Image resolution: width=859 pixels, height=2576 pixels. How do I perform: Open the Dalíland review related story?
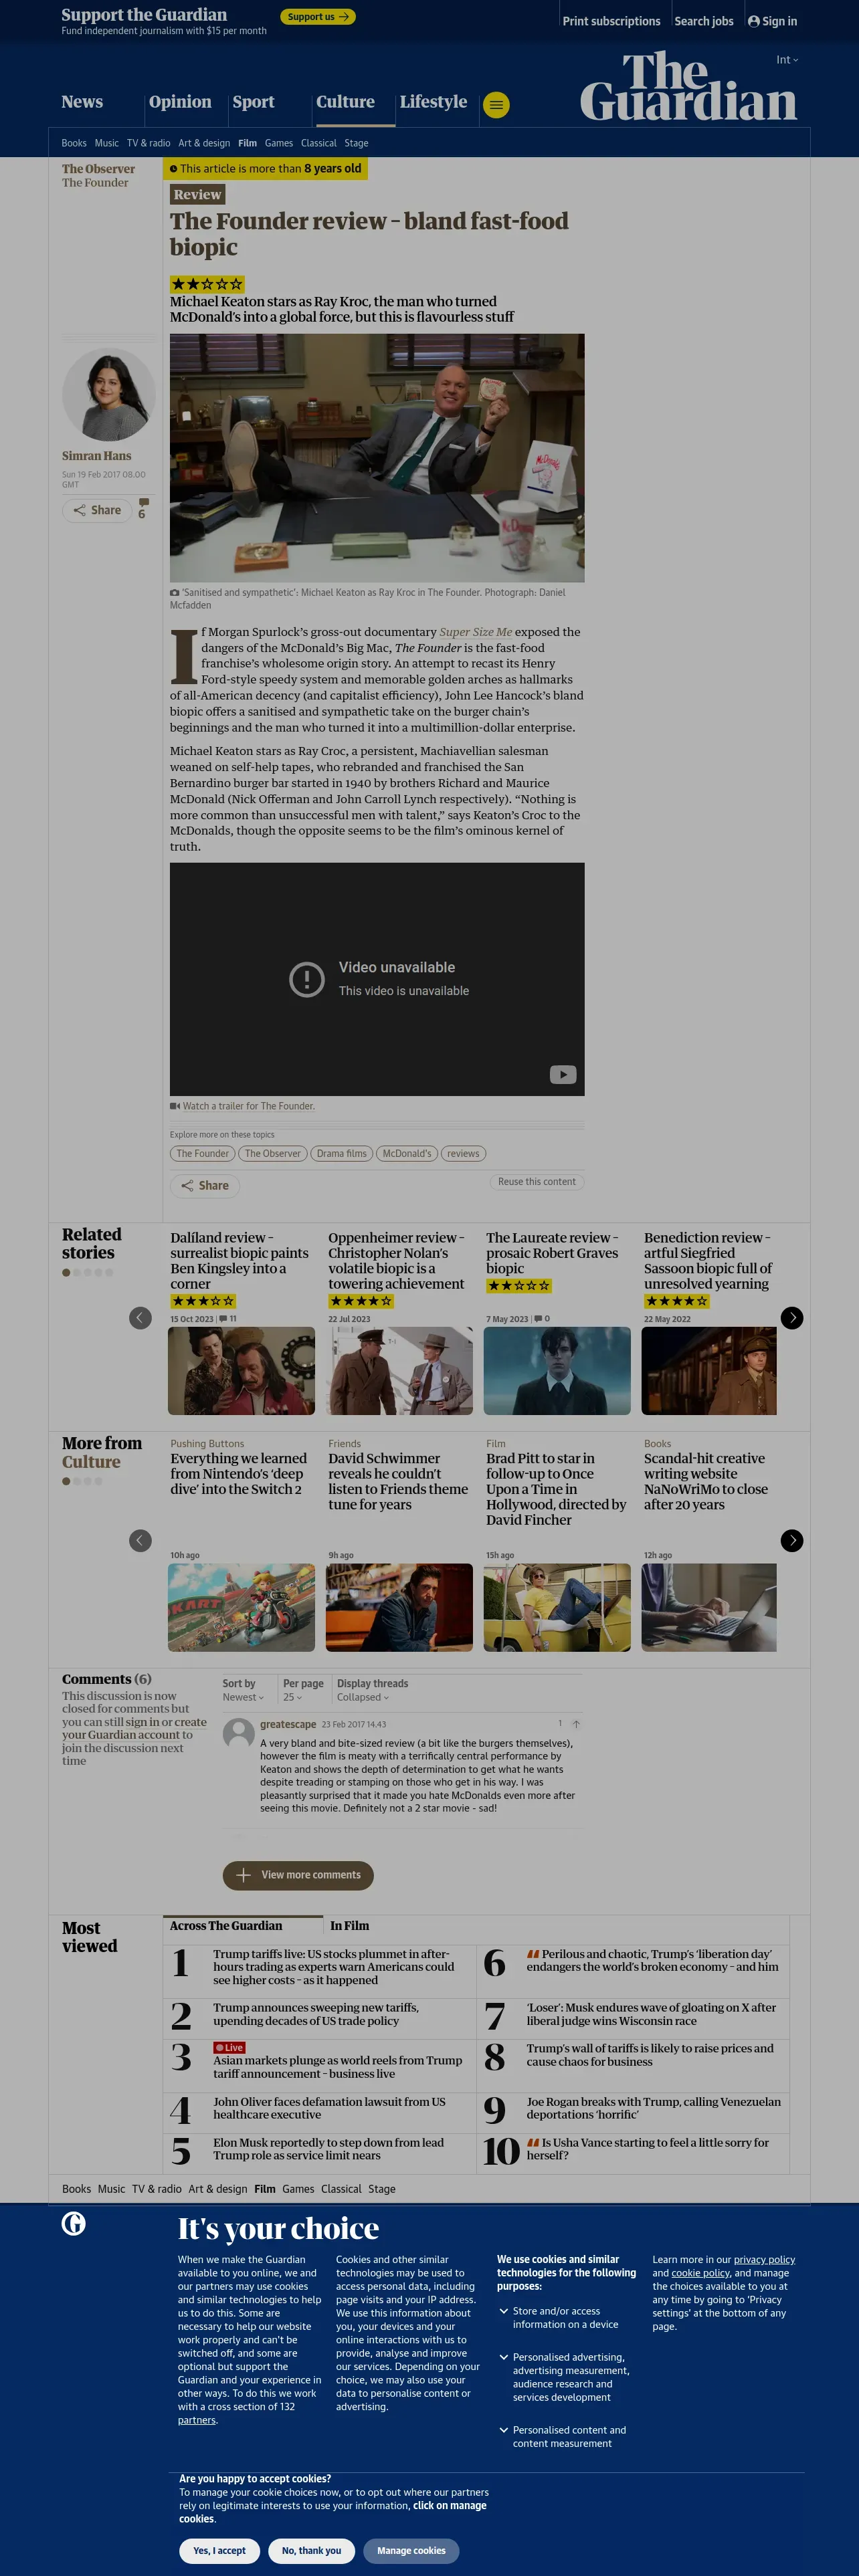(x=239, y=1260)
